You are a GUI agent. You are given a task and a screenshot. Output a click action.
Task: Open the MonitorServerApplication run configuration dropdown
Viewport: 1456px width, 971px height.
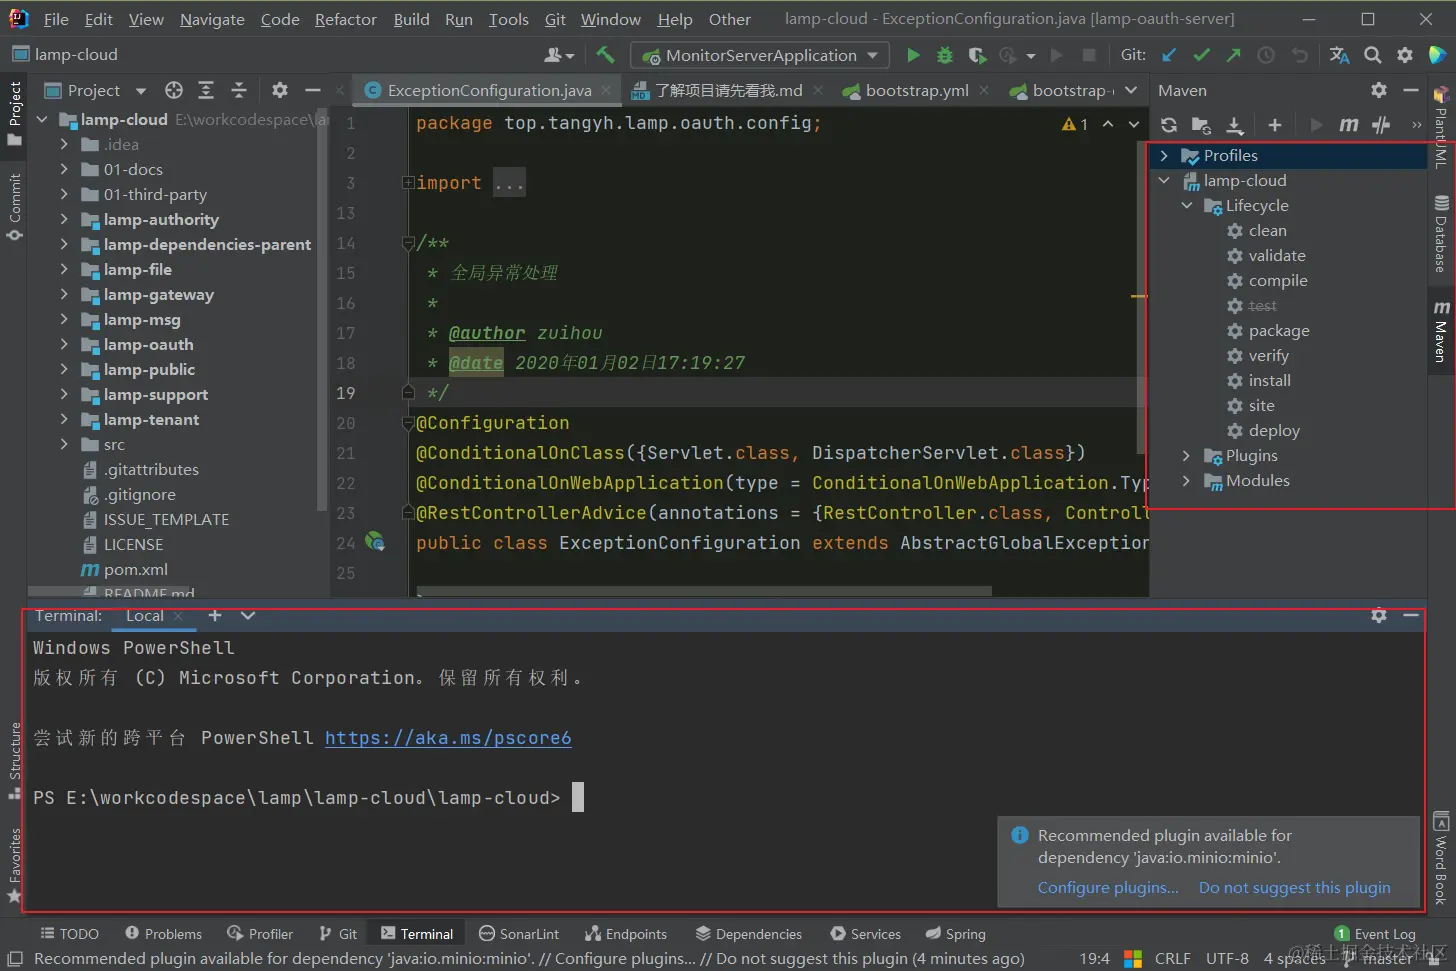point(762,55)
